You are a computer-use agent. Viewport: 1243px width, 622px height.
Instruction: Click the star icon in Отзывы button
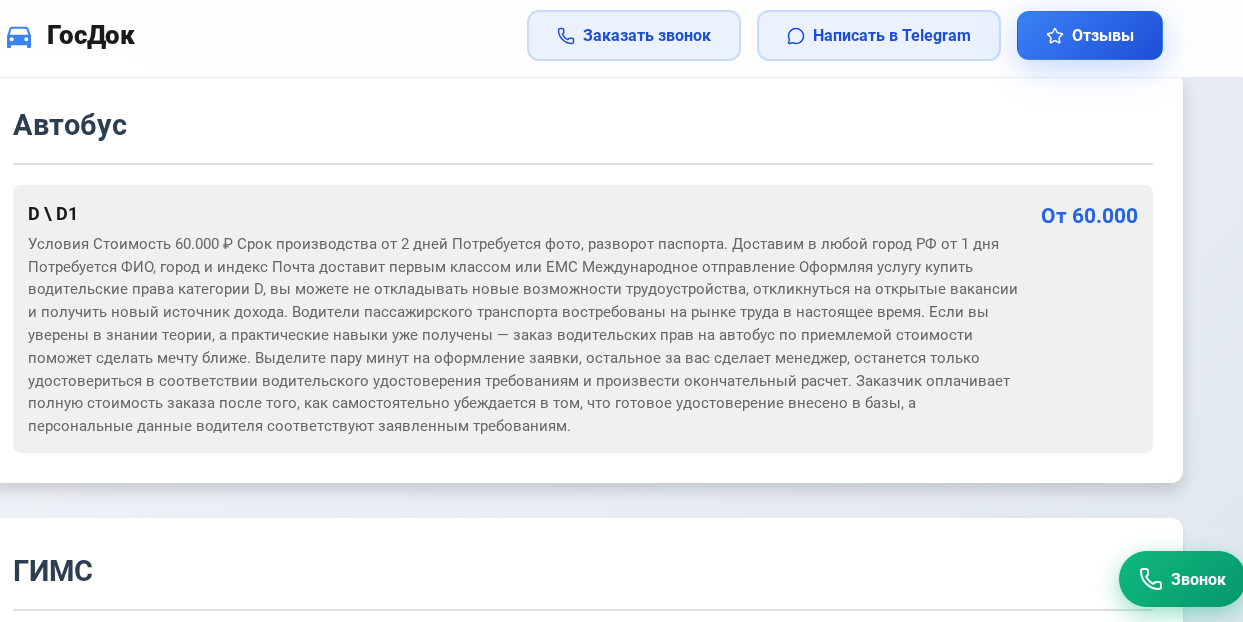tap(1055, 36)
